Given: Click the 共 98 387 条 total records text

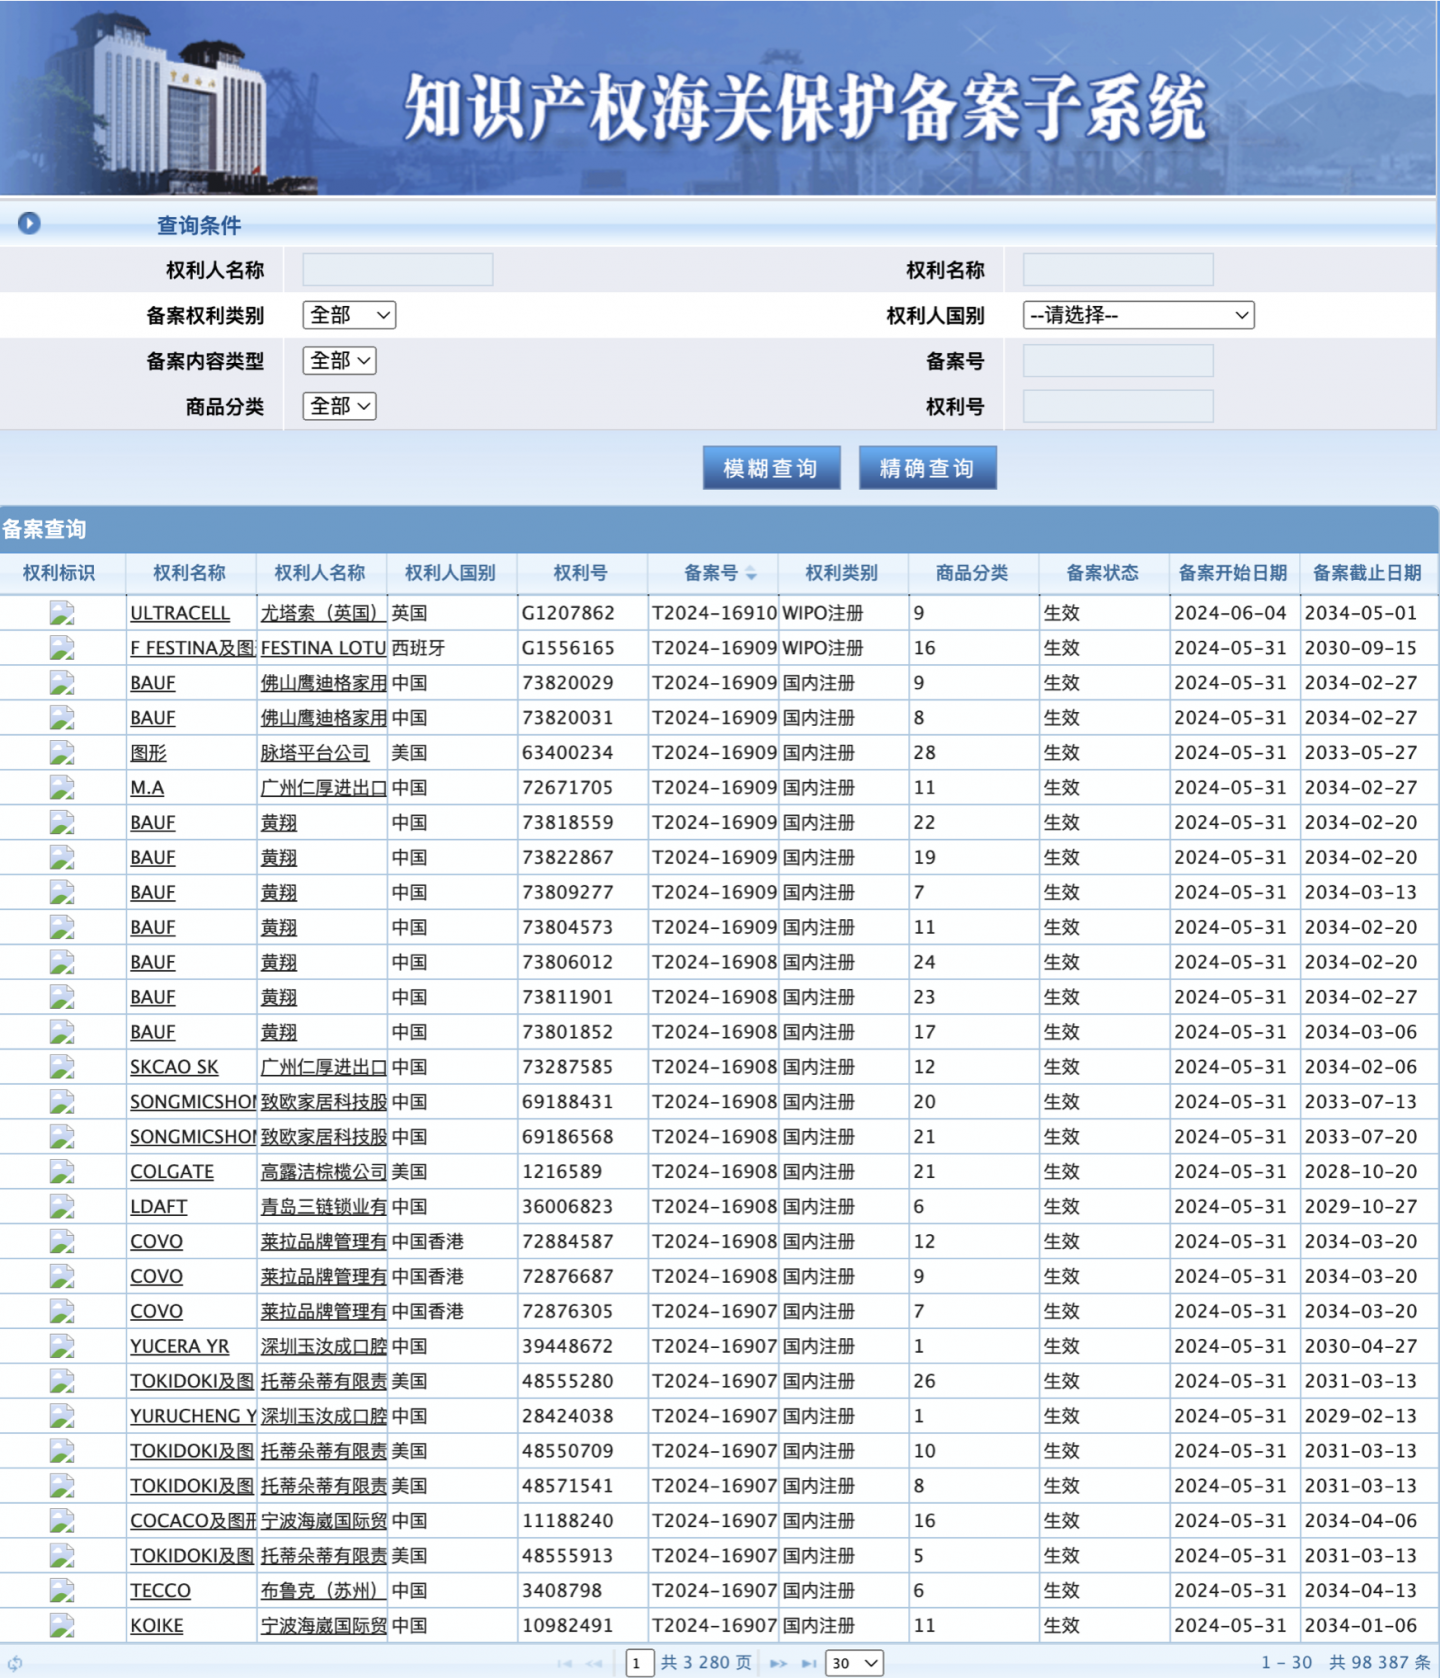Looking at the screenshot, I should click(x=1380, y=1663).
